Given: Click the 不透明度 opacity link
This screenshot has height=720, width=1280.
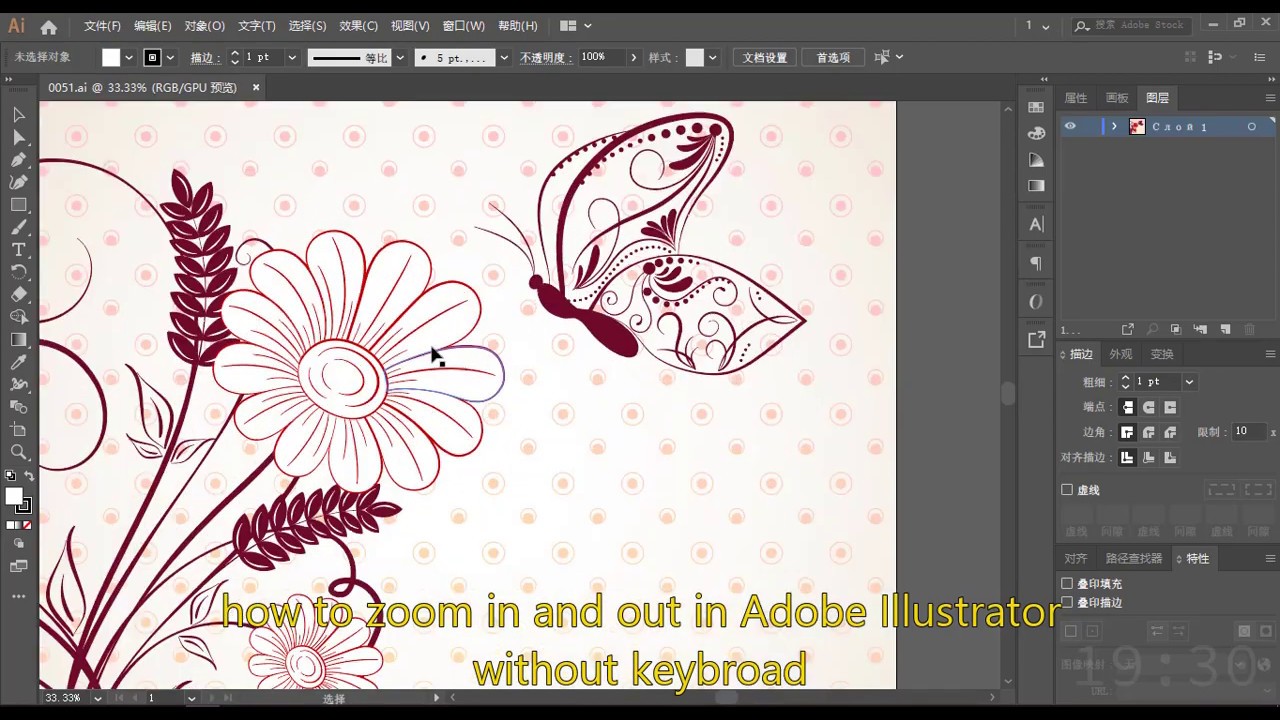Looking at the screenshot, I should coord(545,58).
